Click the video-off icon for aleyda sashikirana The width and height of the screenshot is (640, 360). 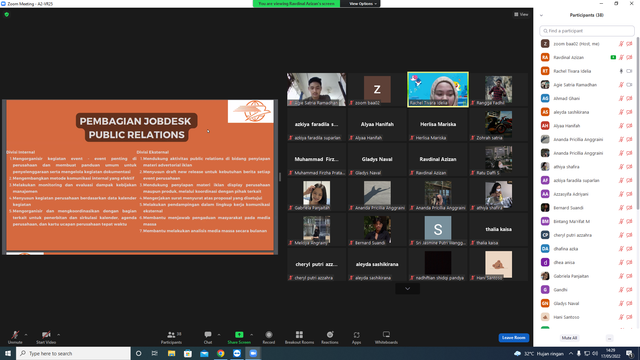click(x=629, y=112)
